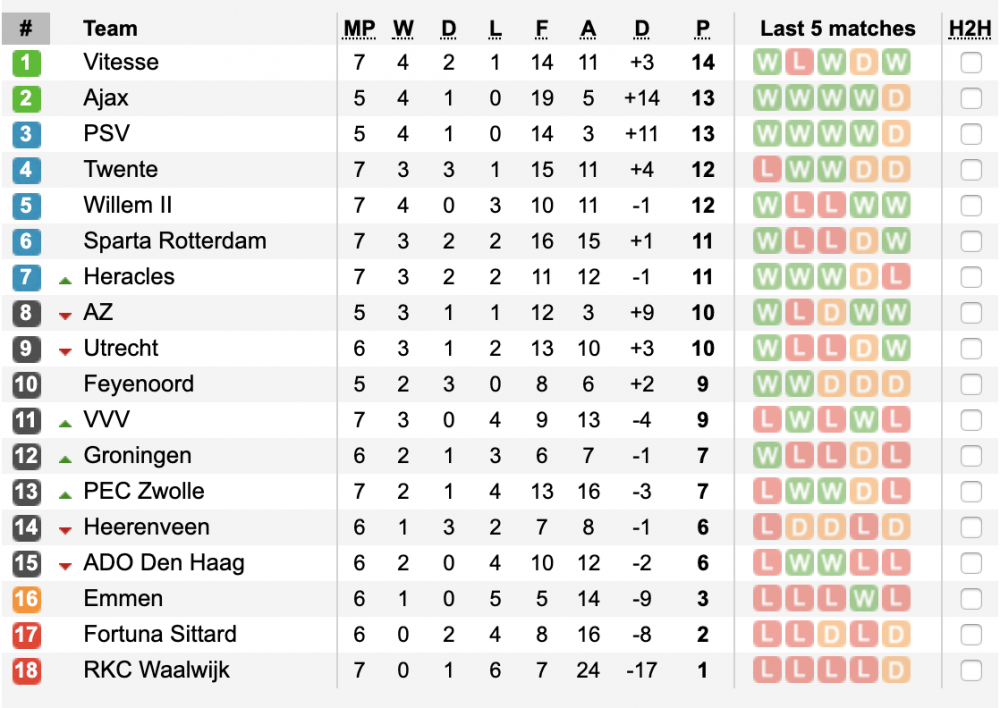Click Feyenoord's first win badge in form column

point(766,384)
